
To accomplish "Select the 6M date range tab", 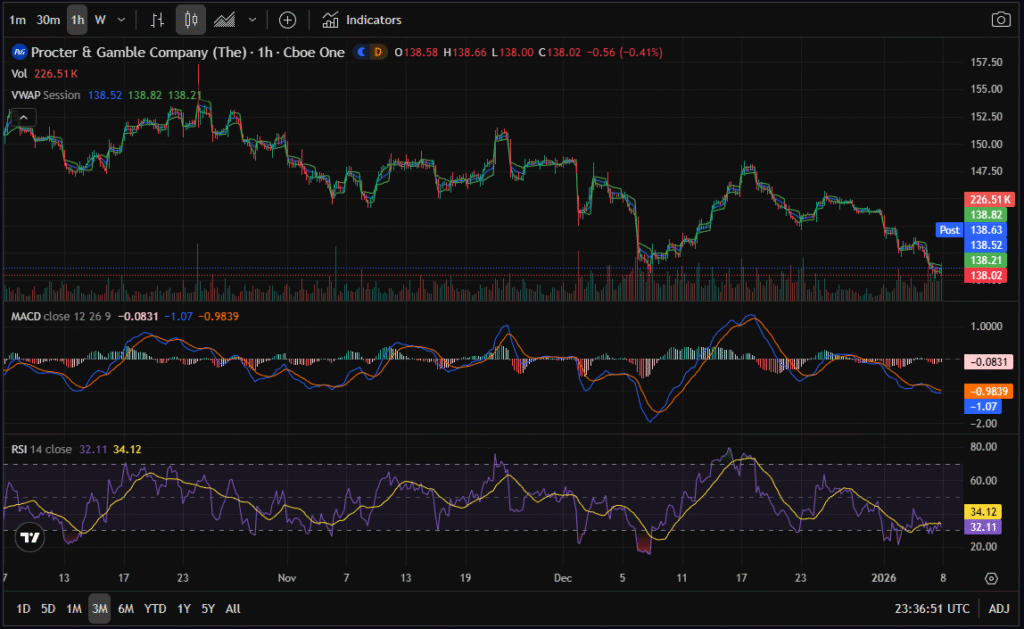I will click(126, 608).
